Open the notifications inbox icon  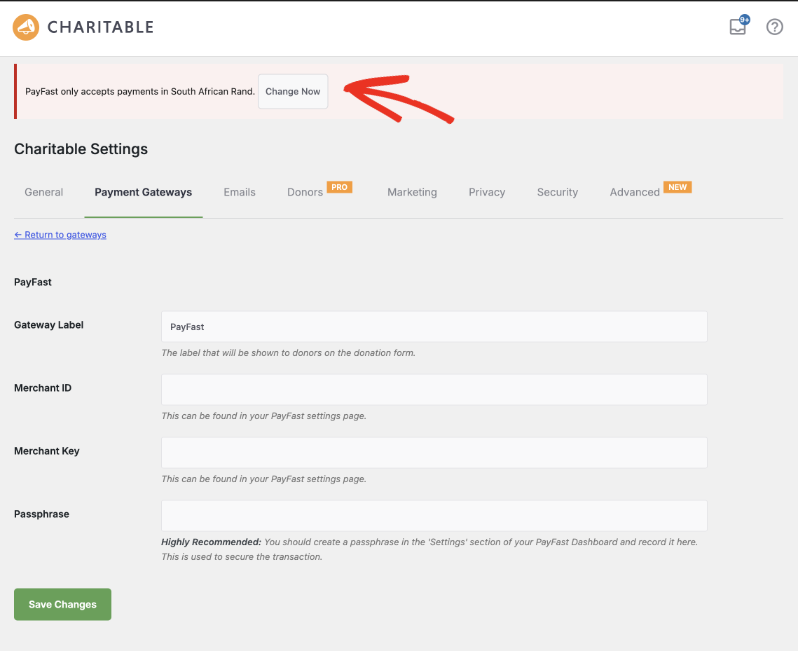(738, 26)
